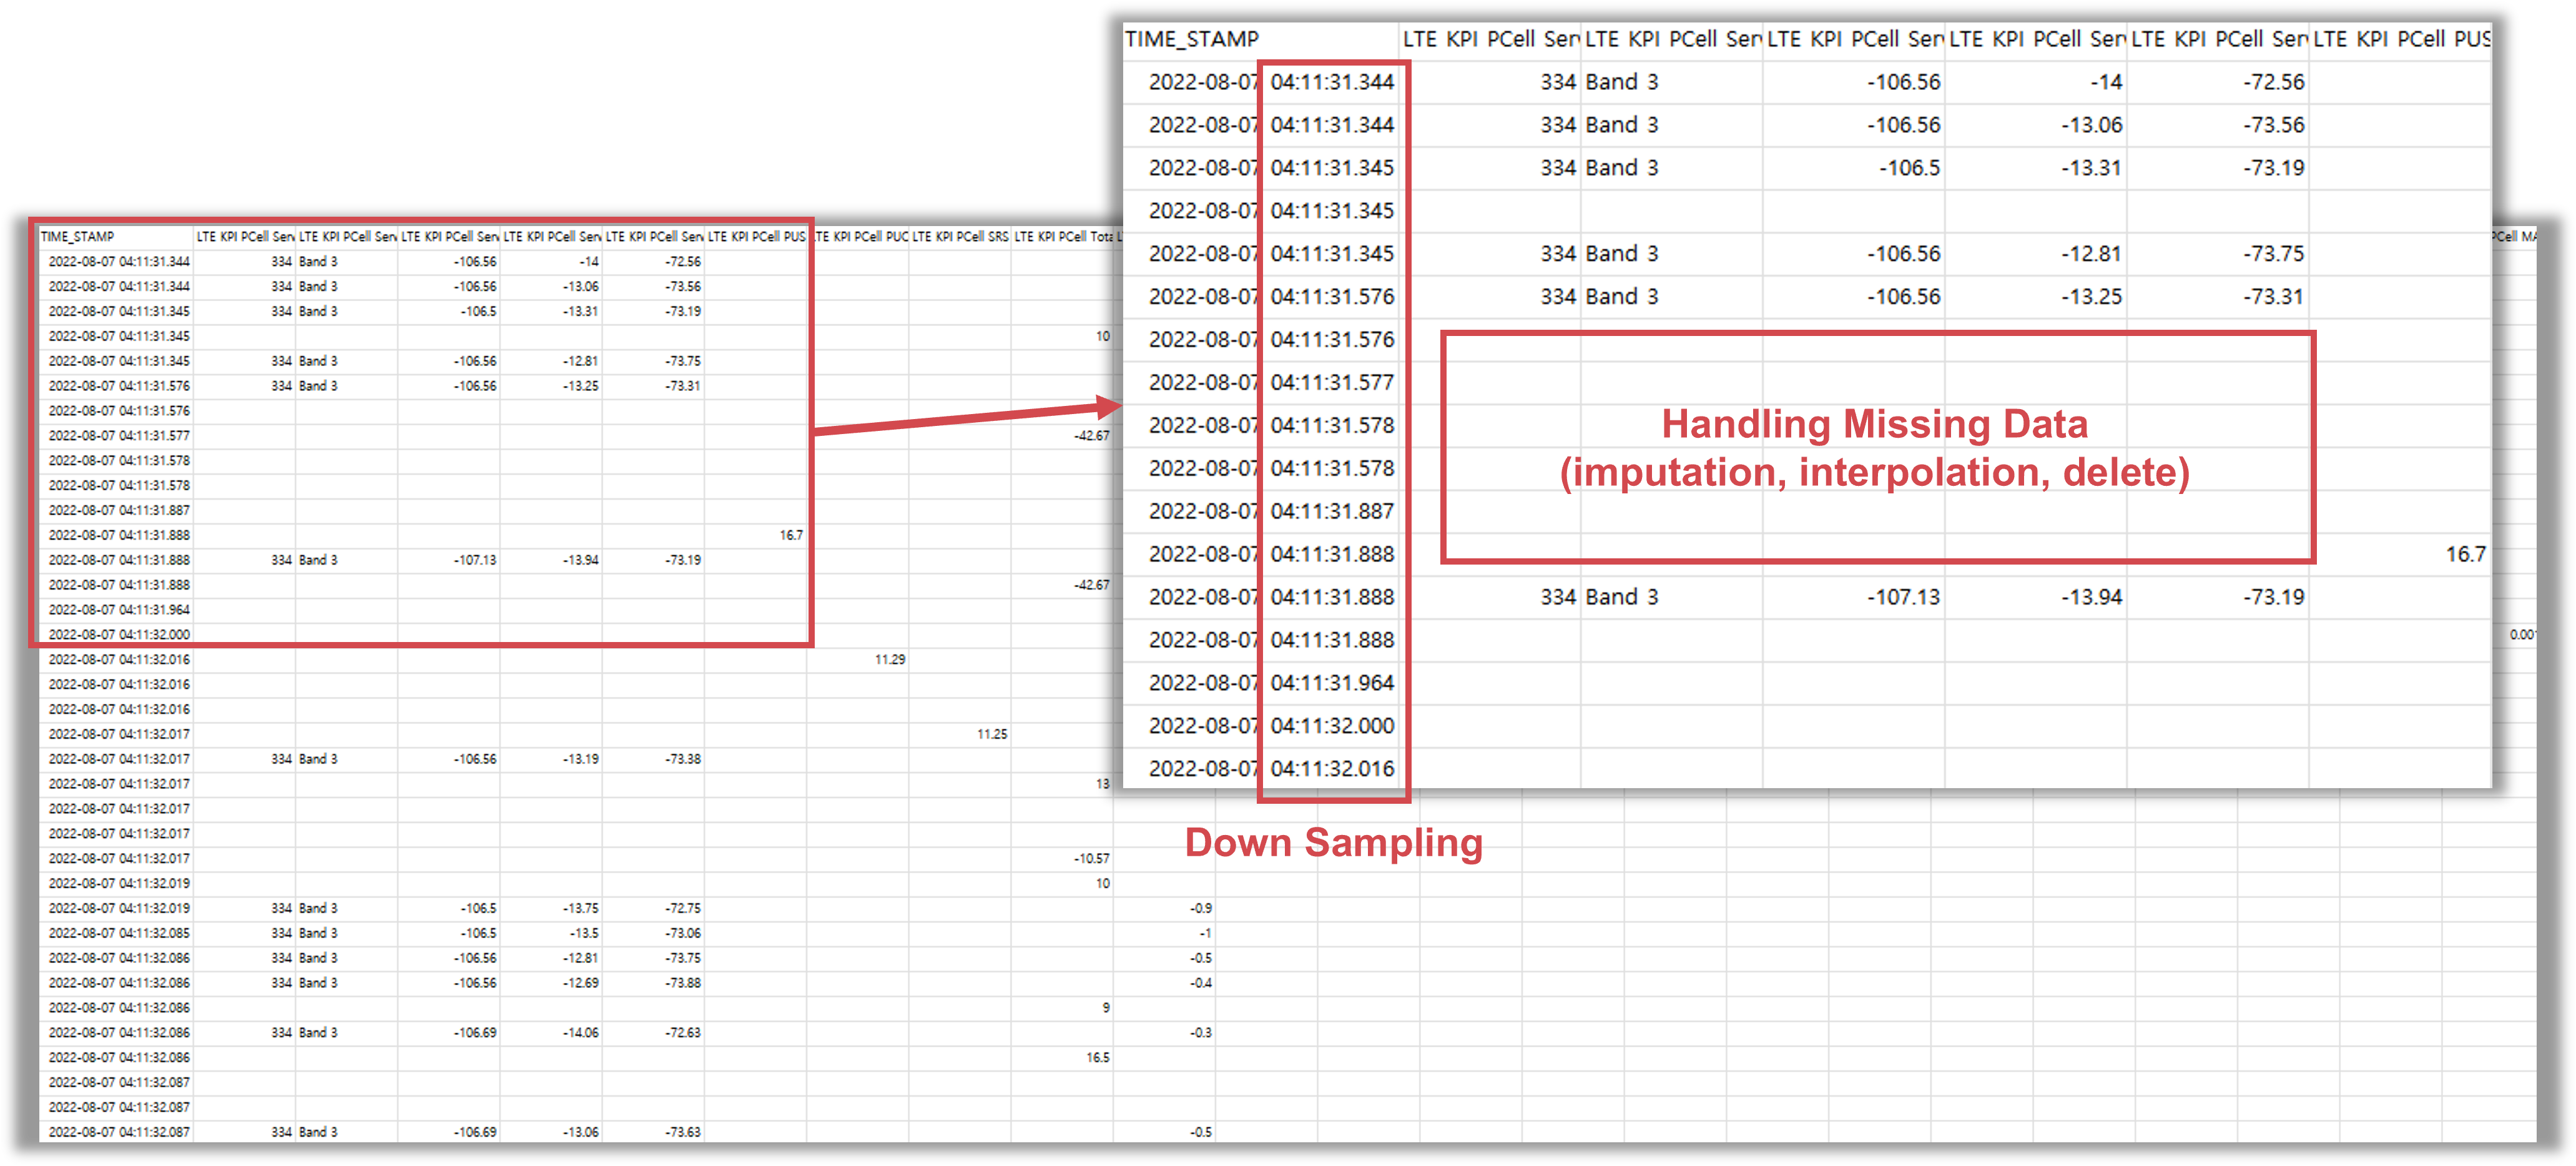Select the TIME_STAMP header in the enlarged table

[x=1191, y=39]
